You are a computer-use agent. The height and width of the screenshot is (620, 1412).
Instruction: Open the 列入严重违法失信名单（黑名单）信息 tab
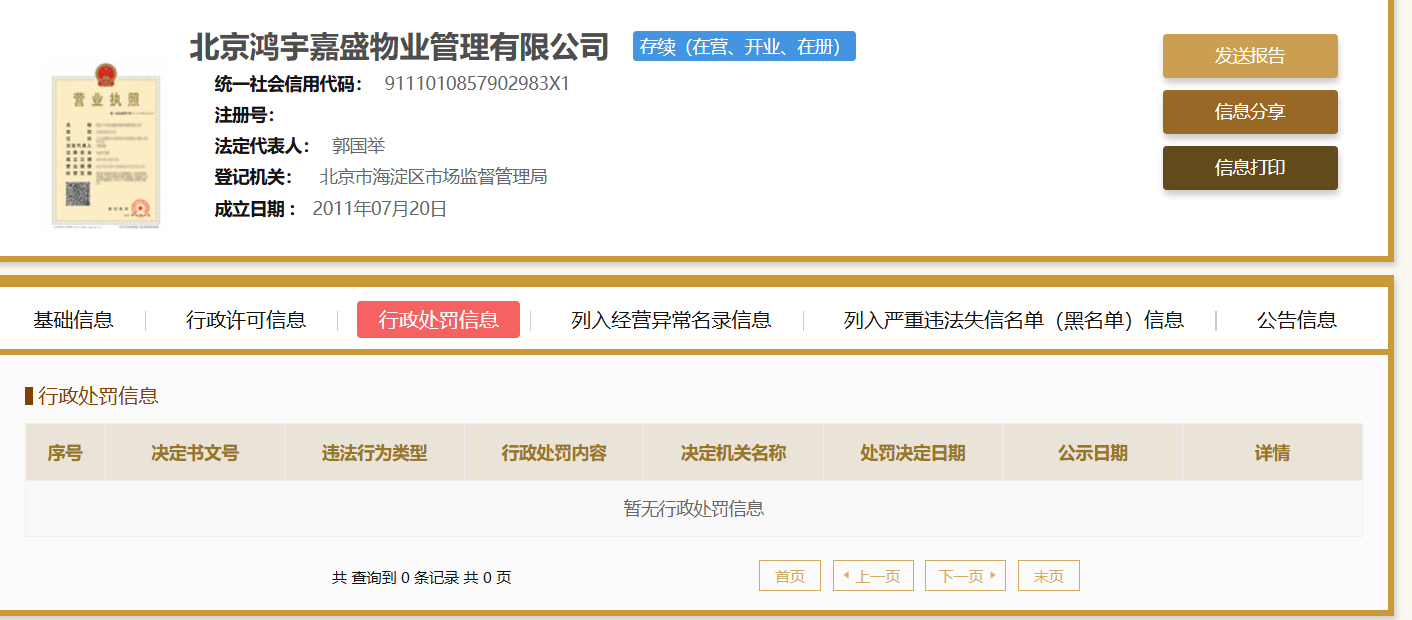coord(1014,320)
